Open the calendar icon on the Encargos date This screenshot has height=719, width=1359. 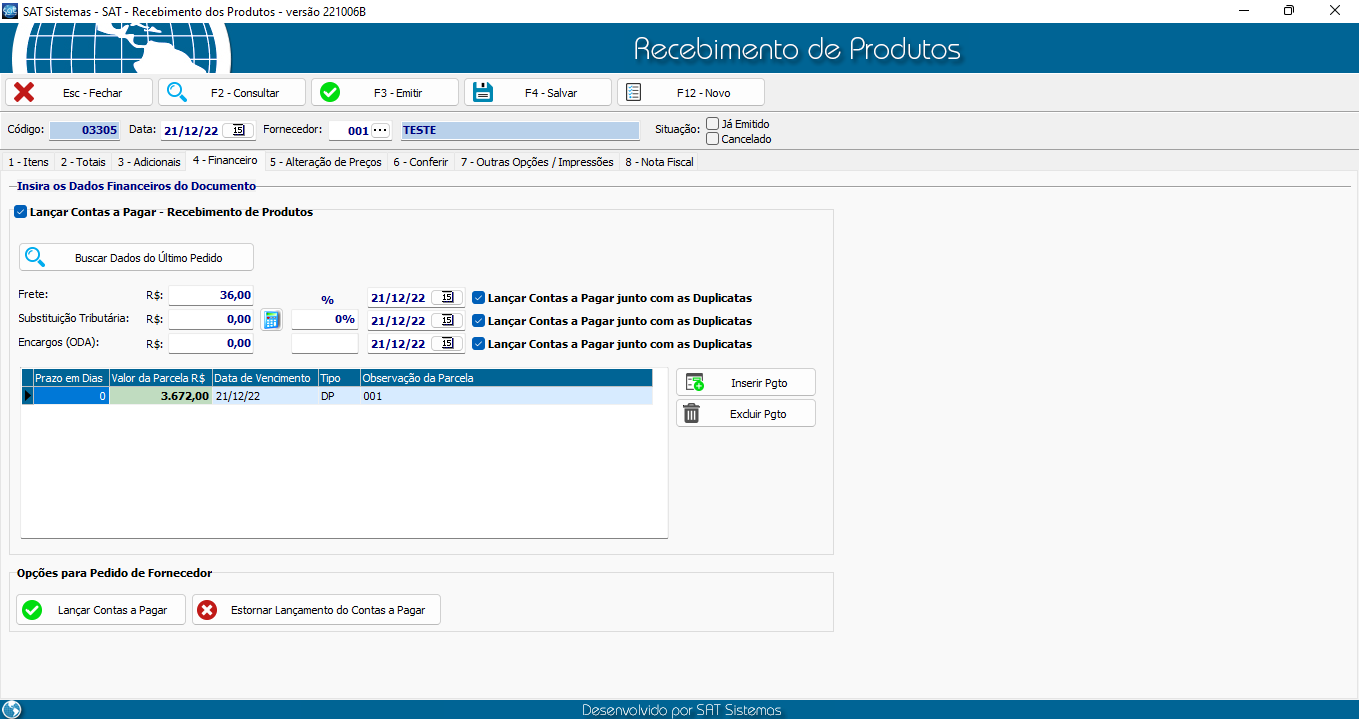pos(447,344)
